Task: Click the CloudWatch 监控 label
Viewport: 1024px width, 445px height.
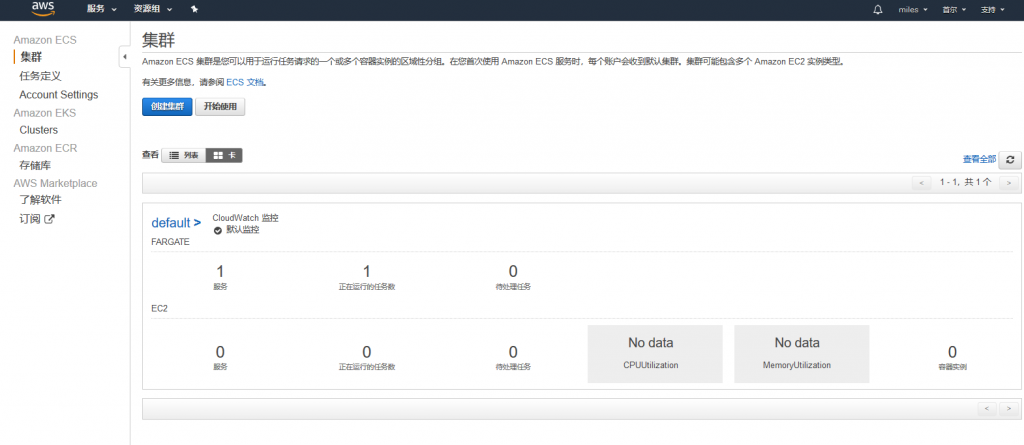Action: tap(246, 218)
